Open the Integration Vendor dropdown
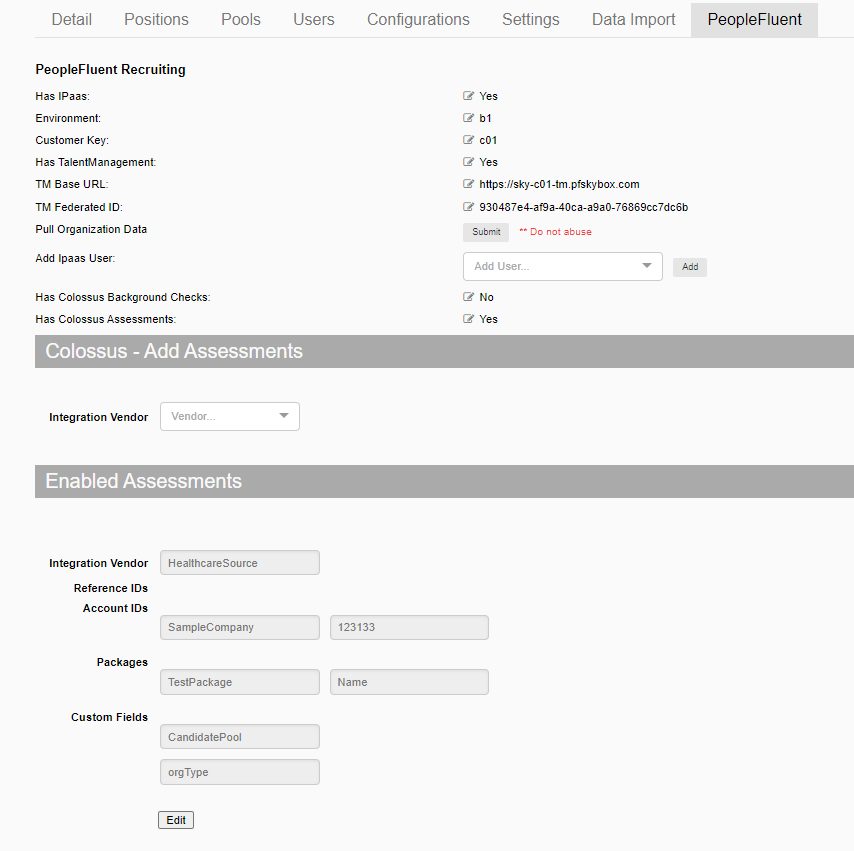Image resolution: width=854 pixels, height=851 pixels. click(x=230, y=416)
